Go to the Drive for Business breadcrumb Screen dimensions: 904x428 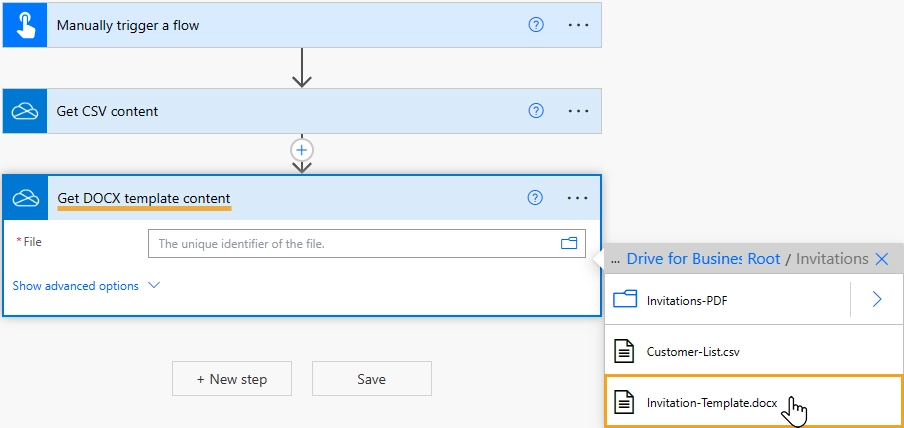(684, 258)
